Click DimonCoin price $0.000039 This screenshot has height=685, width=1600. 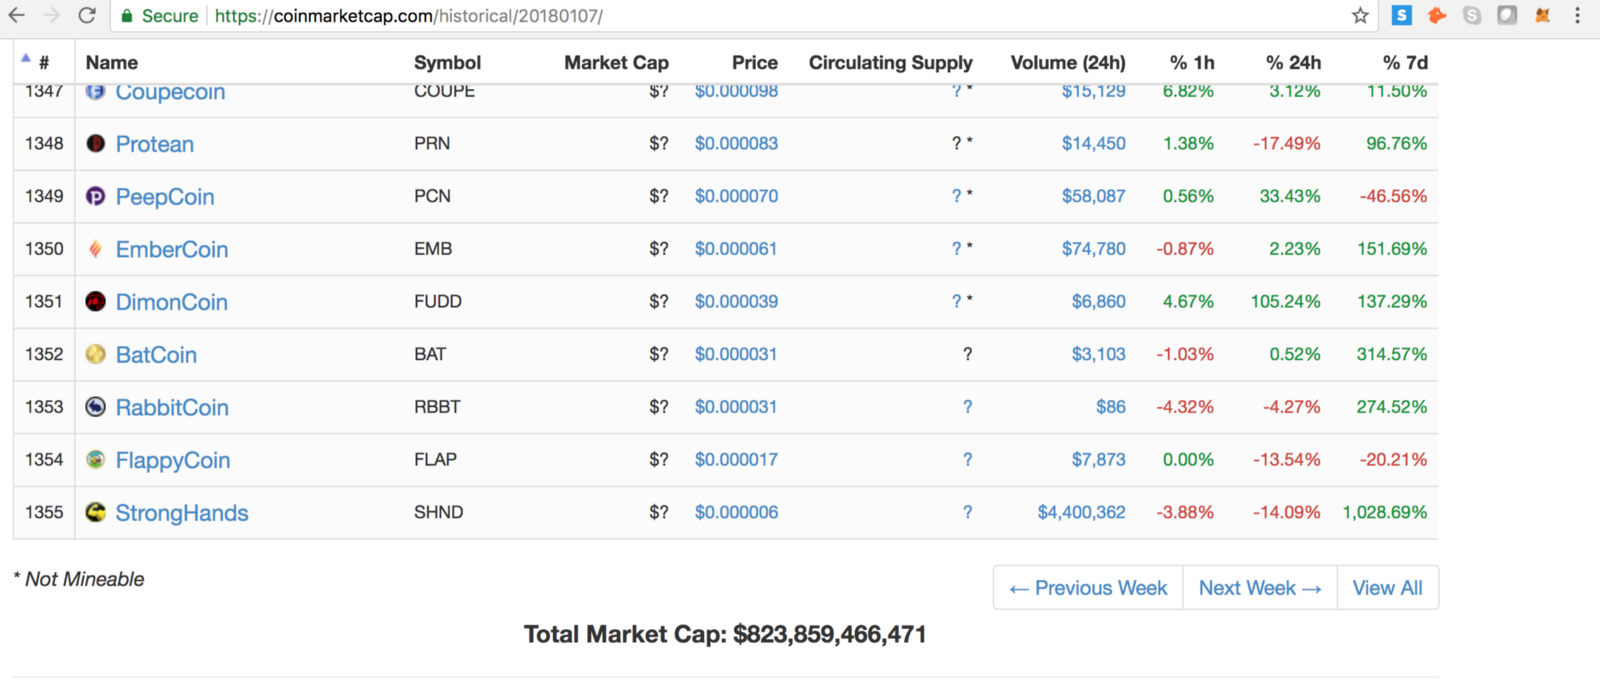[x=736, y=301]
